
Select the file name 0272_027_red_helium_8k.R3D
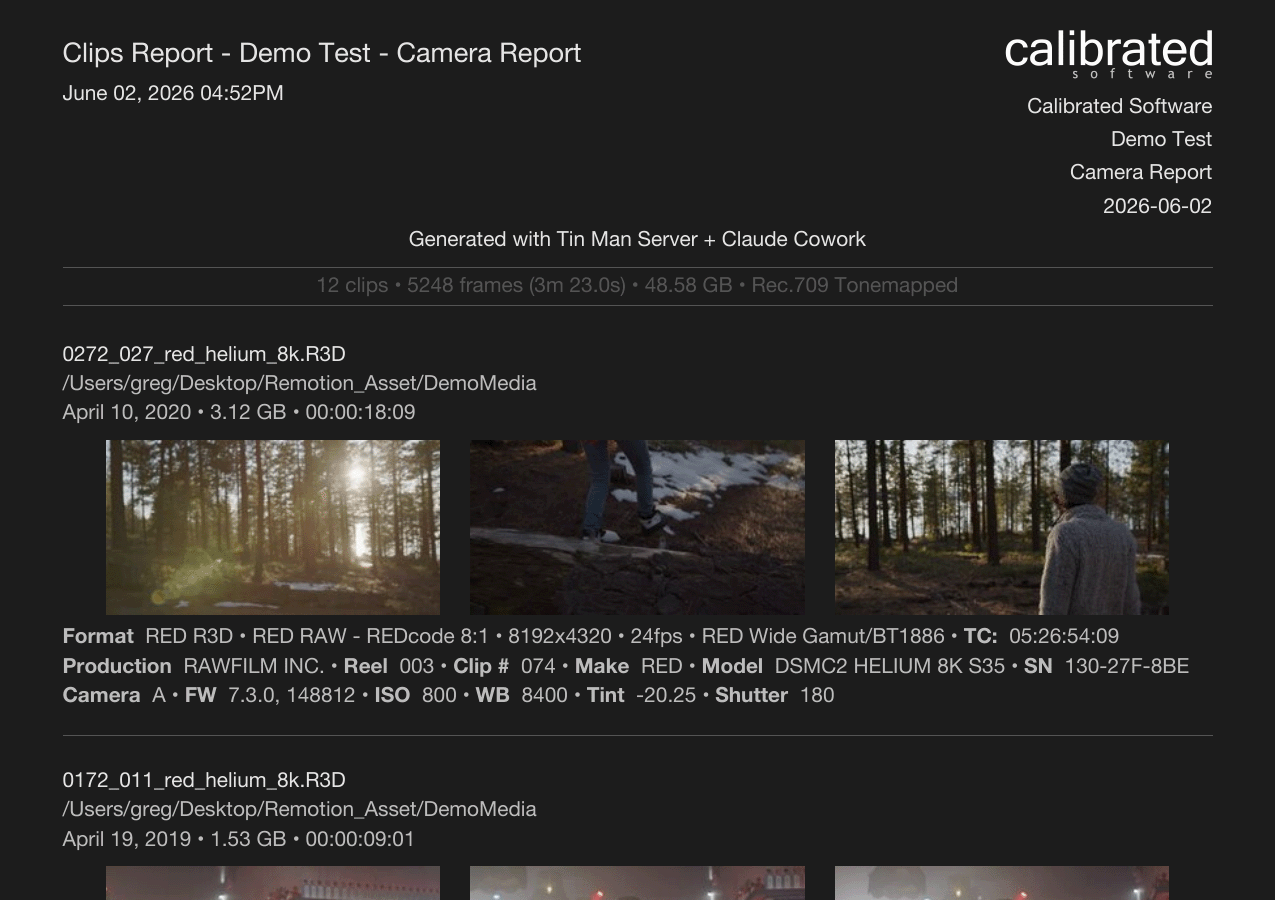pos(204,354)
